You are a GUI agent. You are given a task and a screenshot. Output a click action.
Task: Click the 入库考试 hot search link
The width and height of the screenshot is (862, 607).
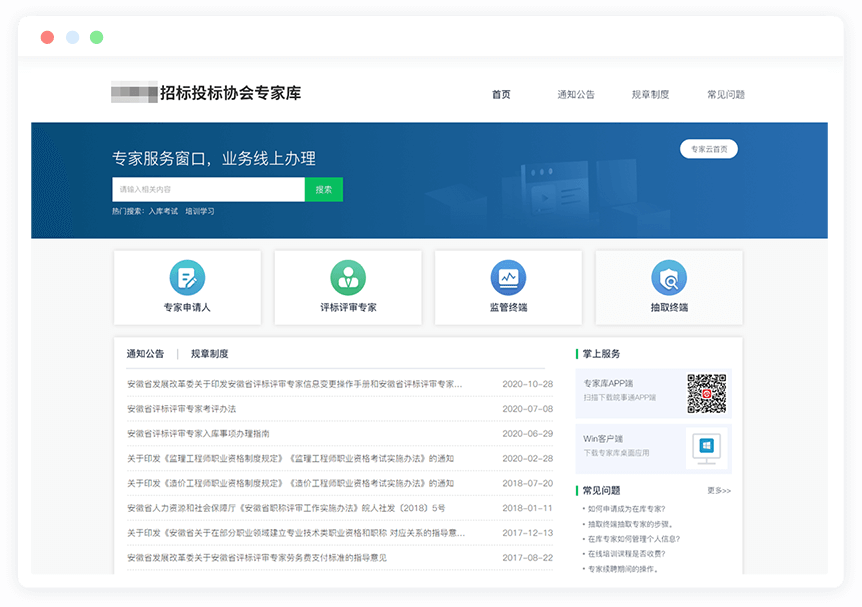tap(163, 212)
